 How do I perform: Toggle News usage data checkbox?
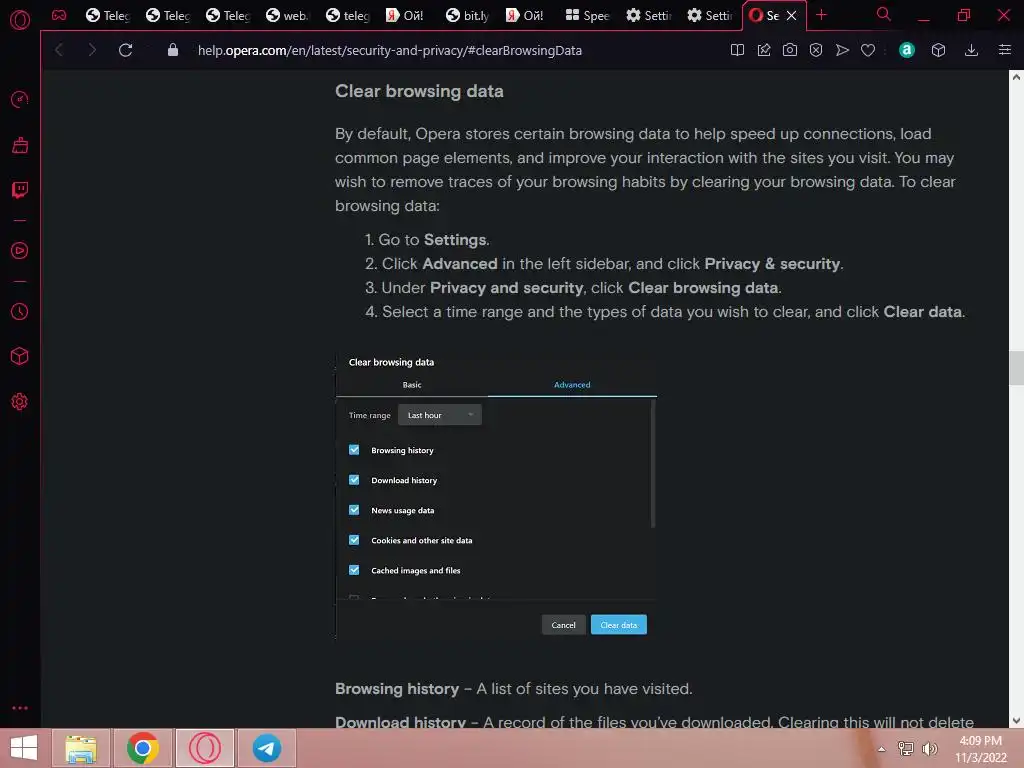[x=354, y=510]
